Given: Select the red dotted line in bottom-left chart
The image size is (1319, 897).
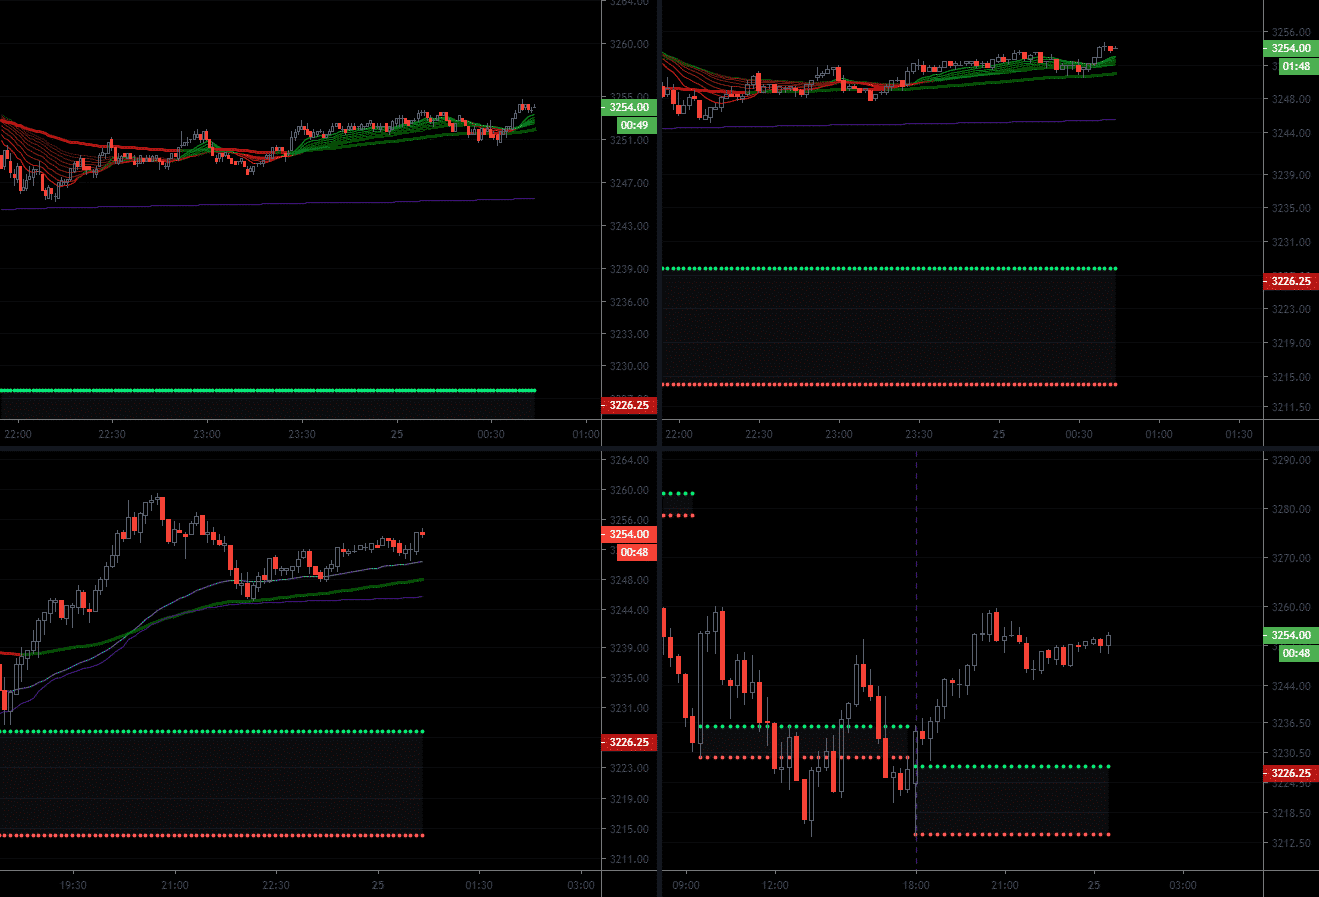Looking at the screenshot, I should 212,835.
